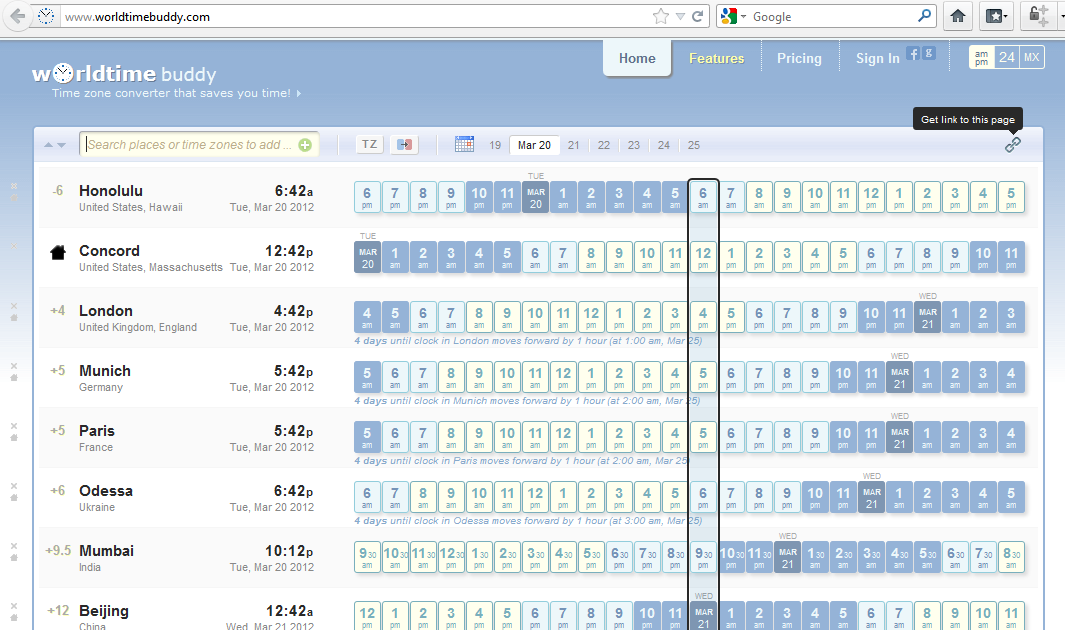Select the MAR 21 cell in London row
Screen dimensions: 1065x630
tap(928, 317)
